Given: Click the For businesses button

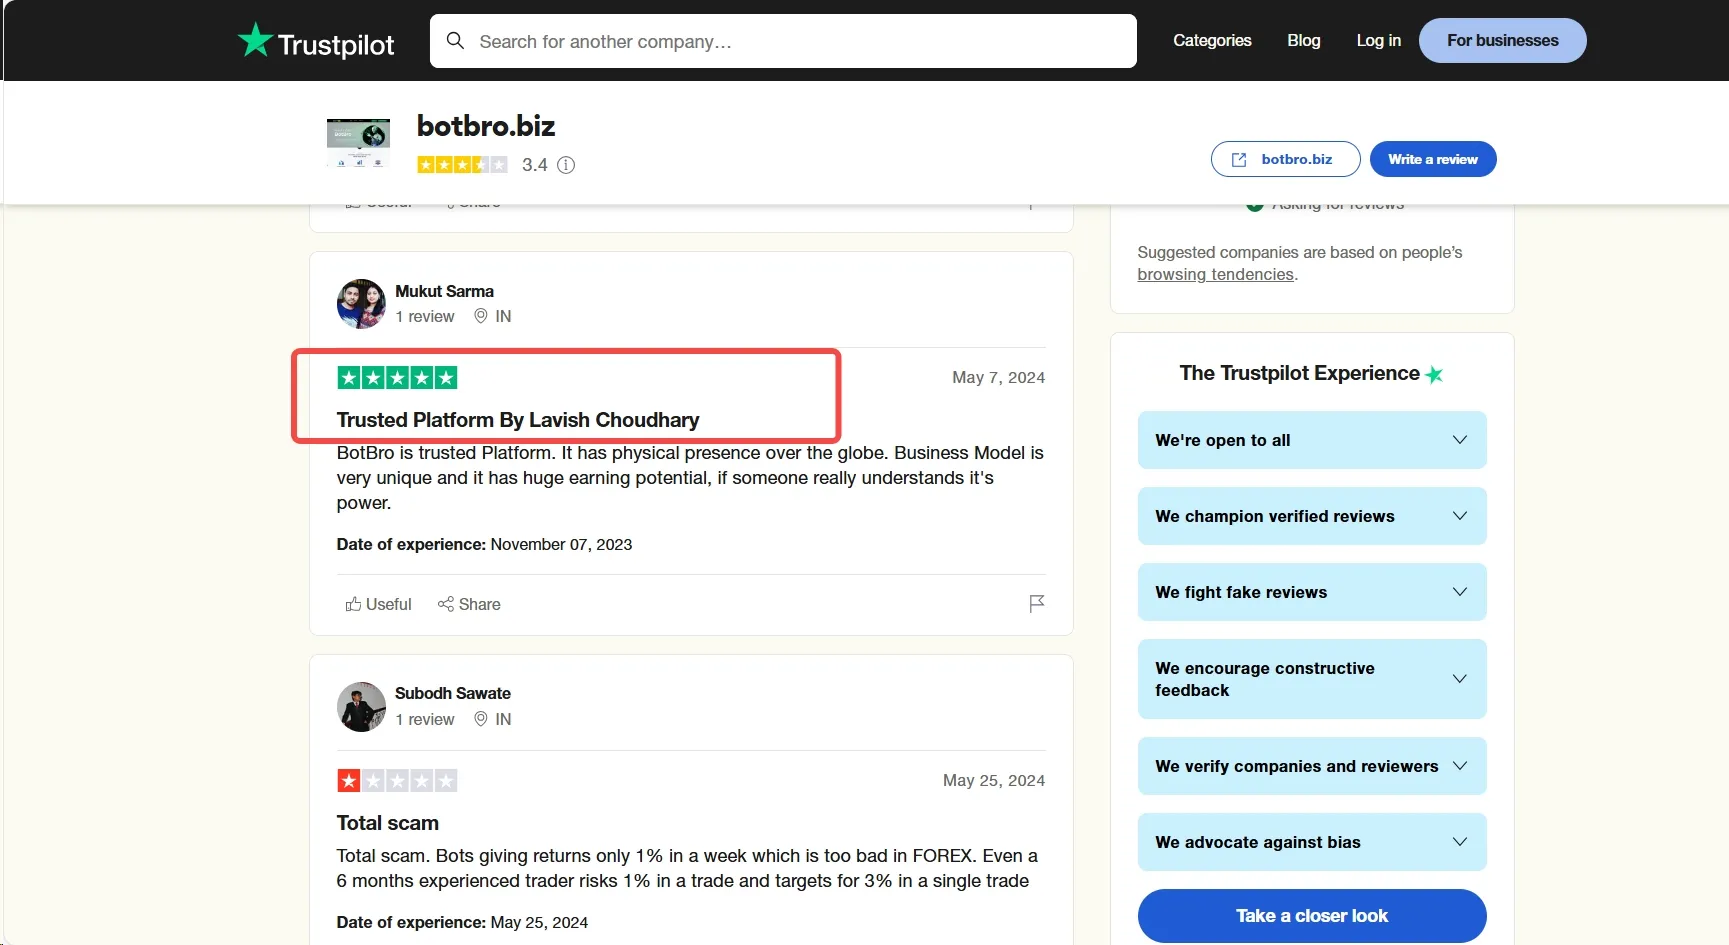Looking at the screenshot, I should click(x=1503, y=40).
